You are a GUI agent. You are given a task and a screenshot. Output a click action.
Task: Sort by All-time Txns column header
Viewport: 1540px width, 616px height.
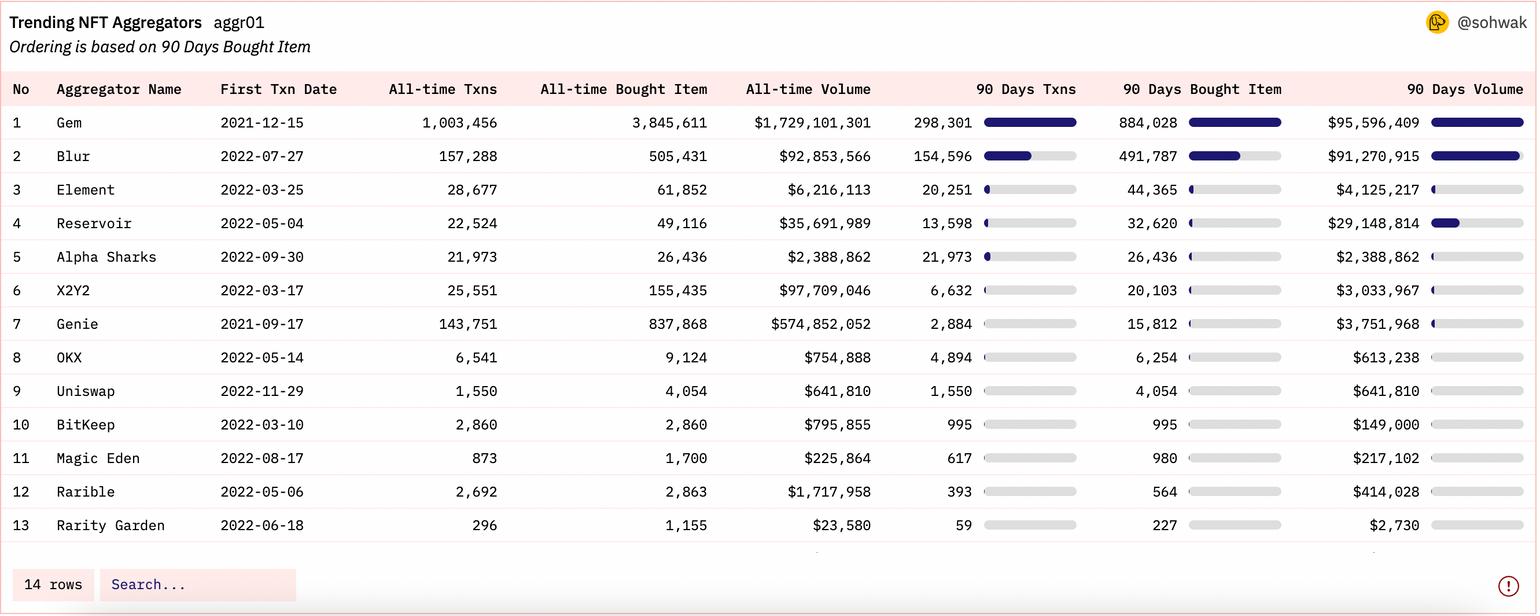point(442,89)
